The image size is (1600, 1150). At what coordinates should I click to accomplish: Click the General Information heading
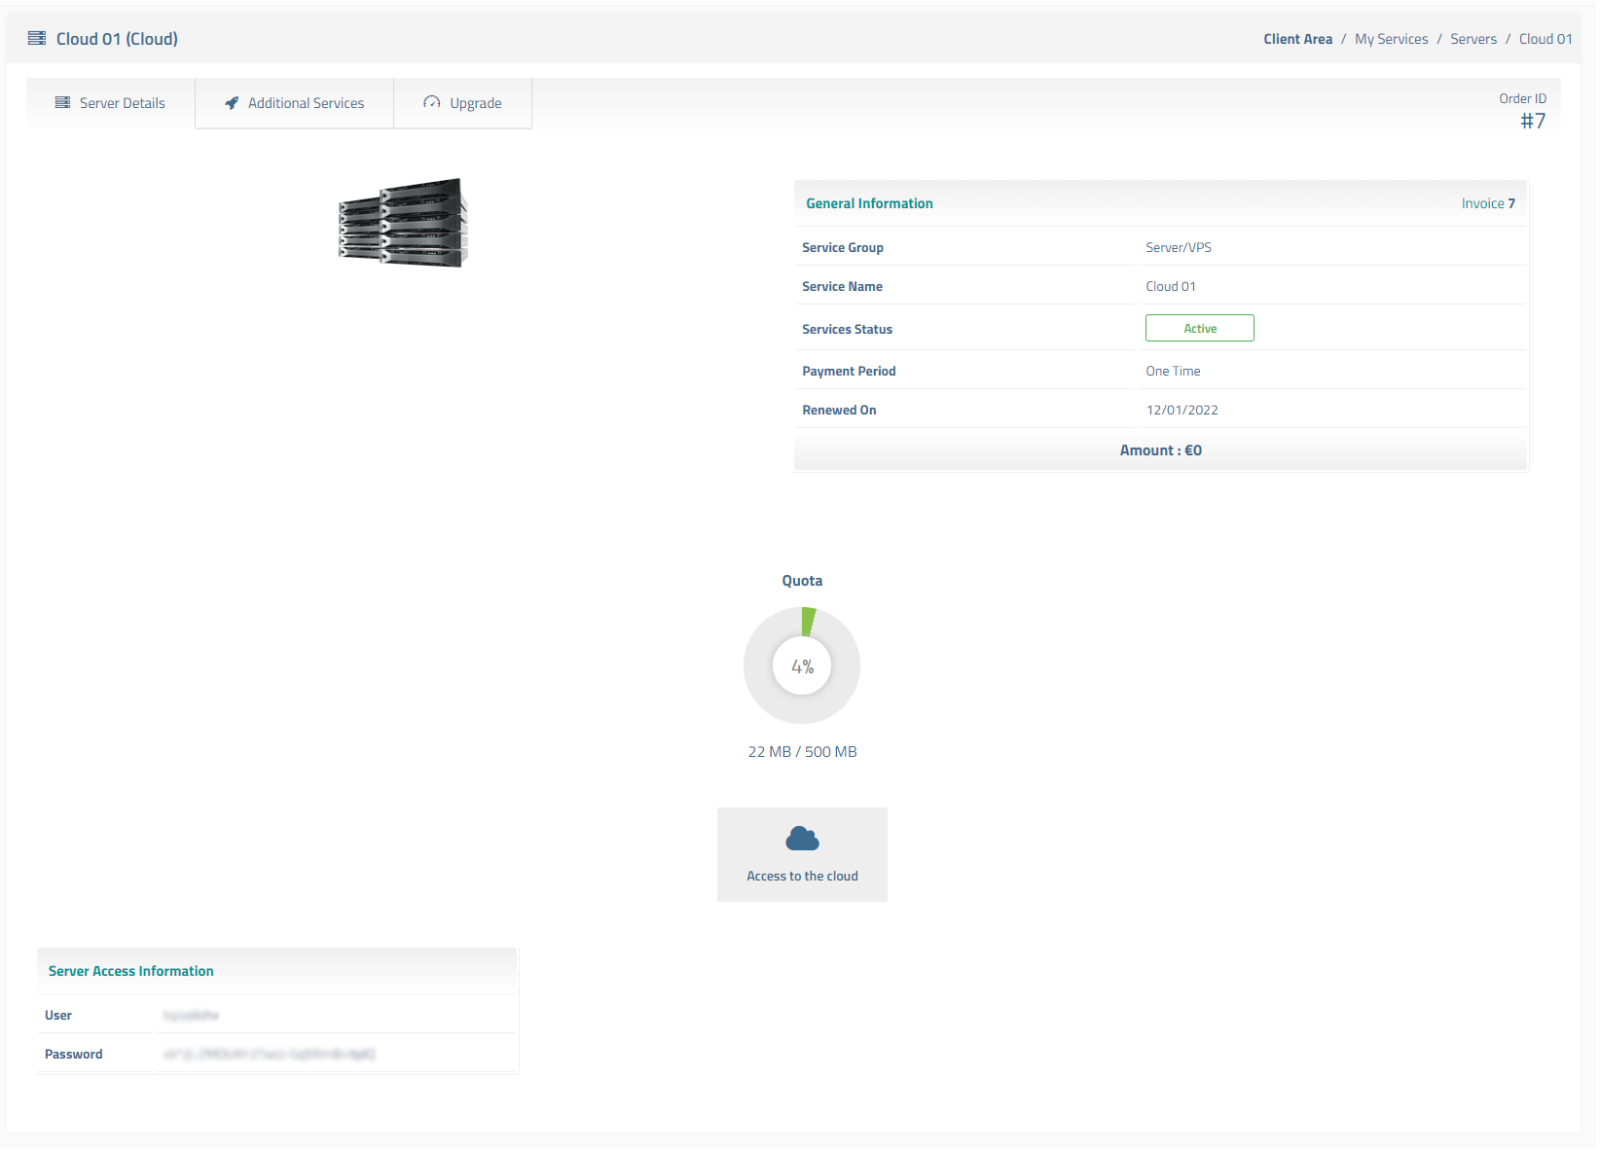click(869, 203)
